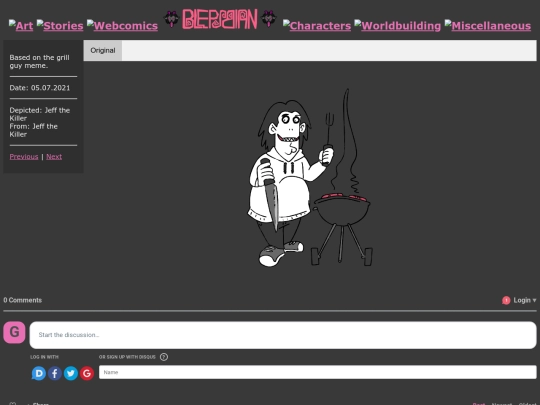
Task: Click the pink site title logo
Action: click(220, 19)
